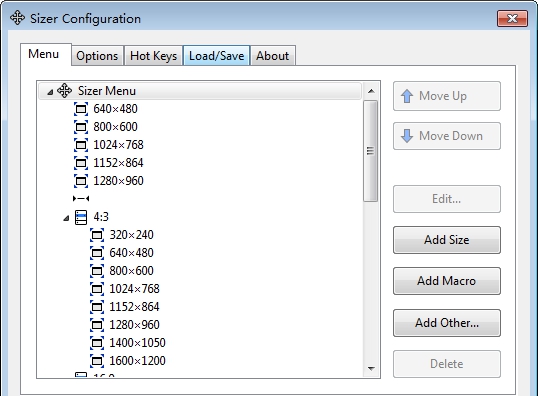Click the icon beside 1152×864 under 4:3
538x396 pixels.
tap(97, 307)
